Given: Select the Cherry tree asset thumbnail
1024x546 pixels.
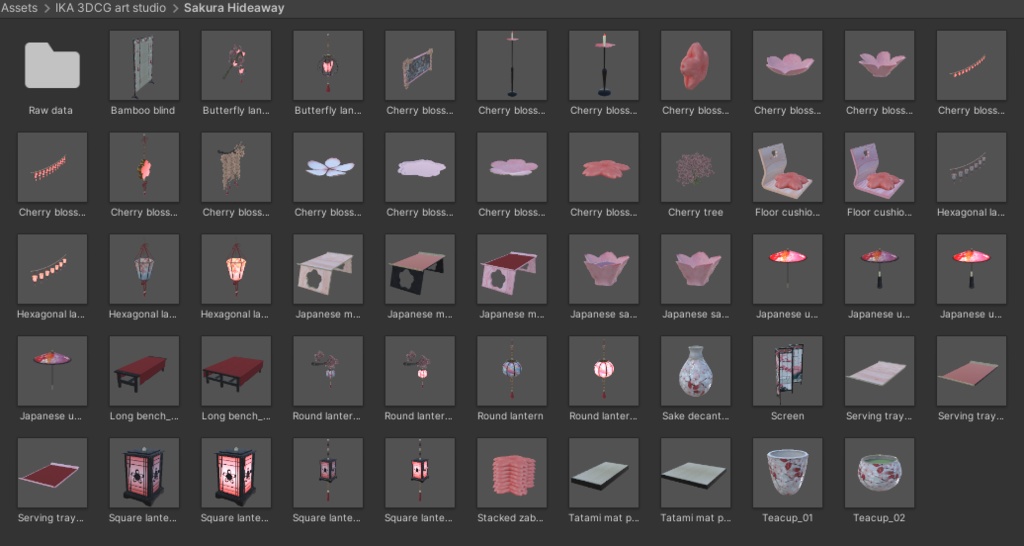Looking at the screenshot, I should tap(696, 167).
